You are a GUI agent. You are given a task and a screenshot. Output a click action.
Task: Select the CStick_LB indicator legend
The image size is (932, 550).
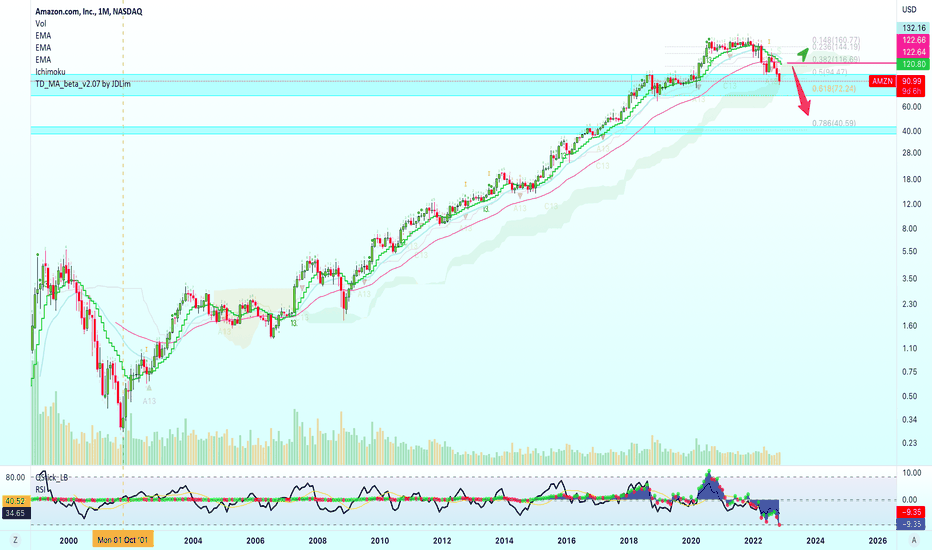[52, 477]
